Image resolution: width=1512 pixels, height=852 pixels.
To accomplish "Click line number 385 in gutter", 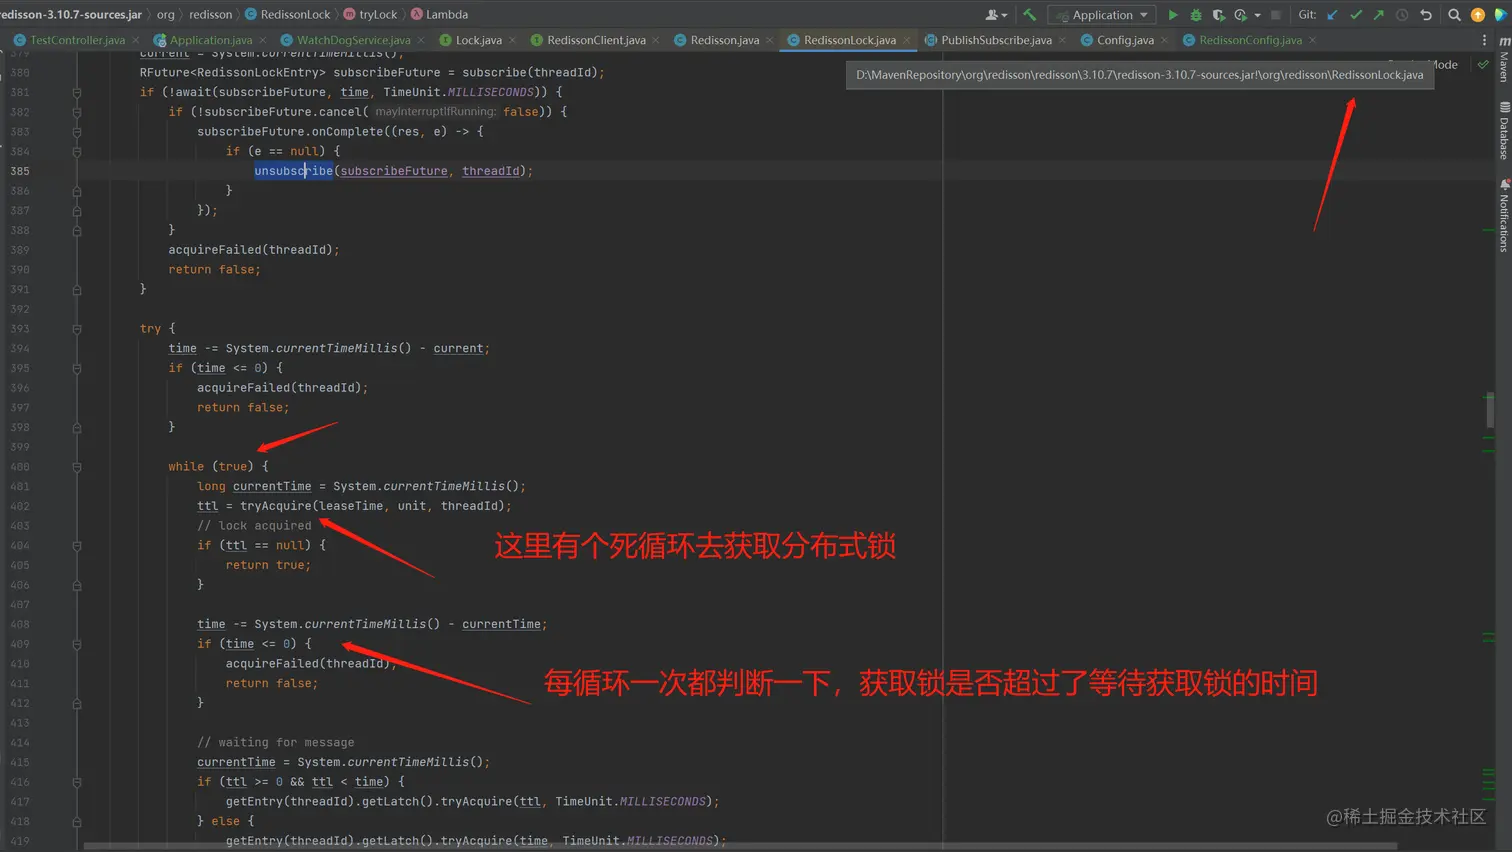I will coord(20,171).
